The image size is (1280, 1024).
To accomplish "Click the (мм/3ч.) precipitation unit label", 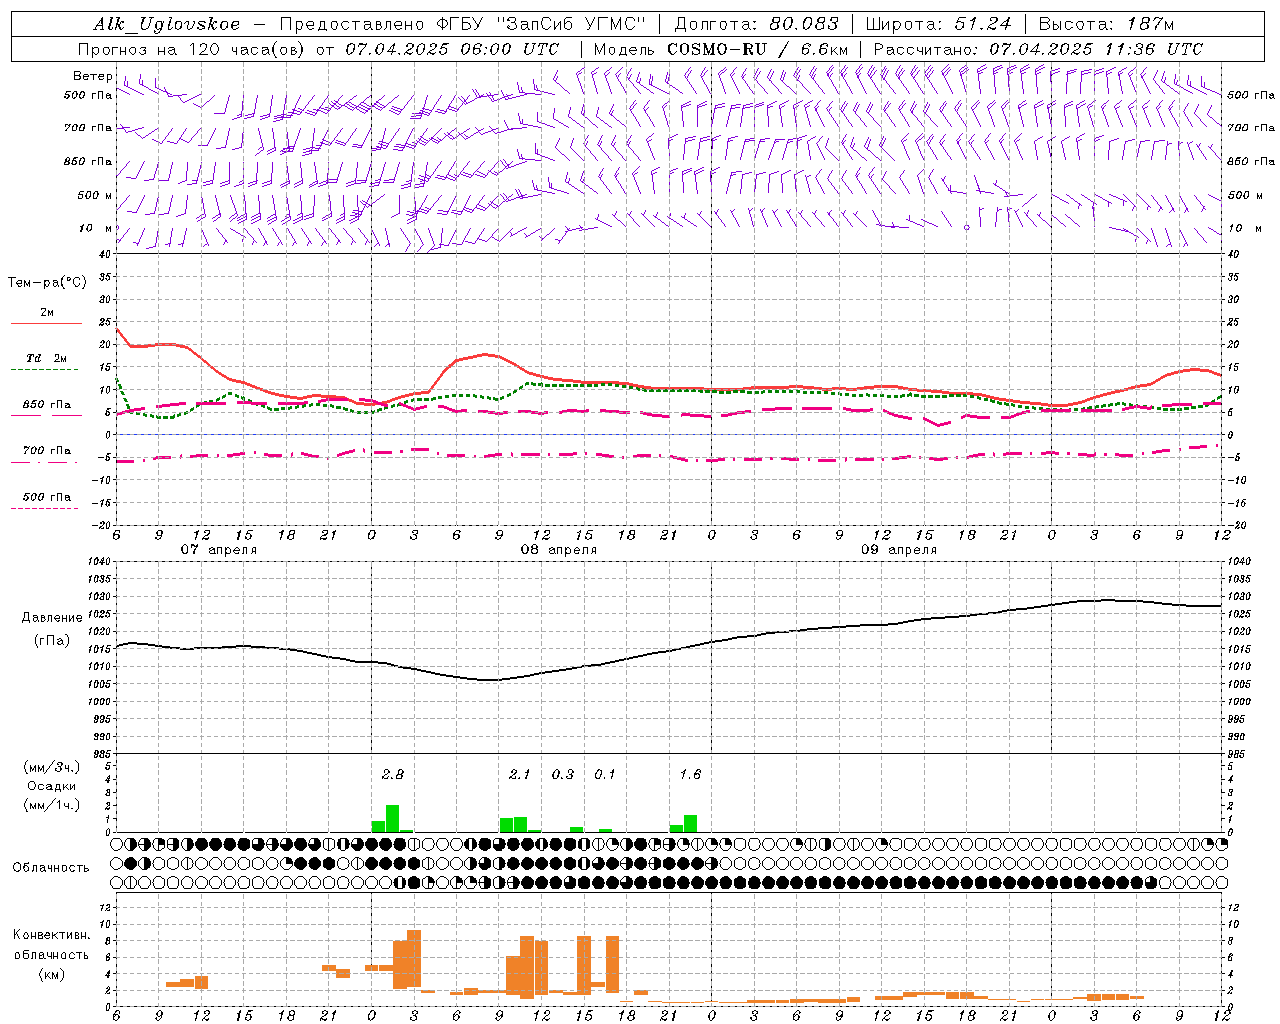I will (51, 767).
